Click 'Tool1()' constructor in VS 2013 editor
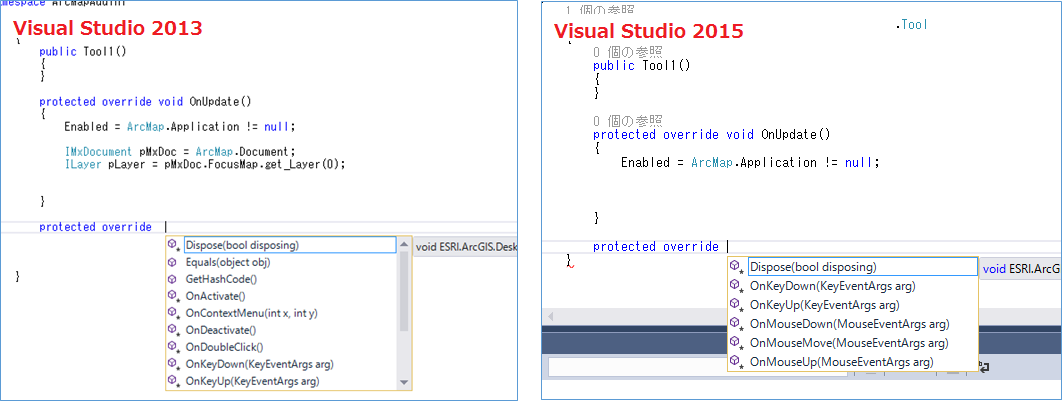The image size is (1064, 401). click(x=105, y=52)
